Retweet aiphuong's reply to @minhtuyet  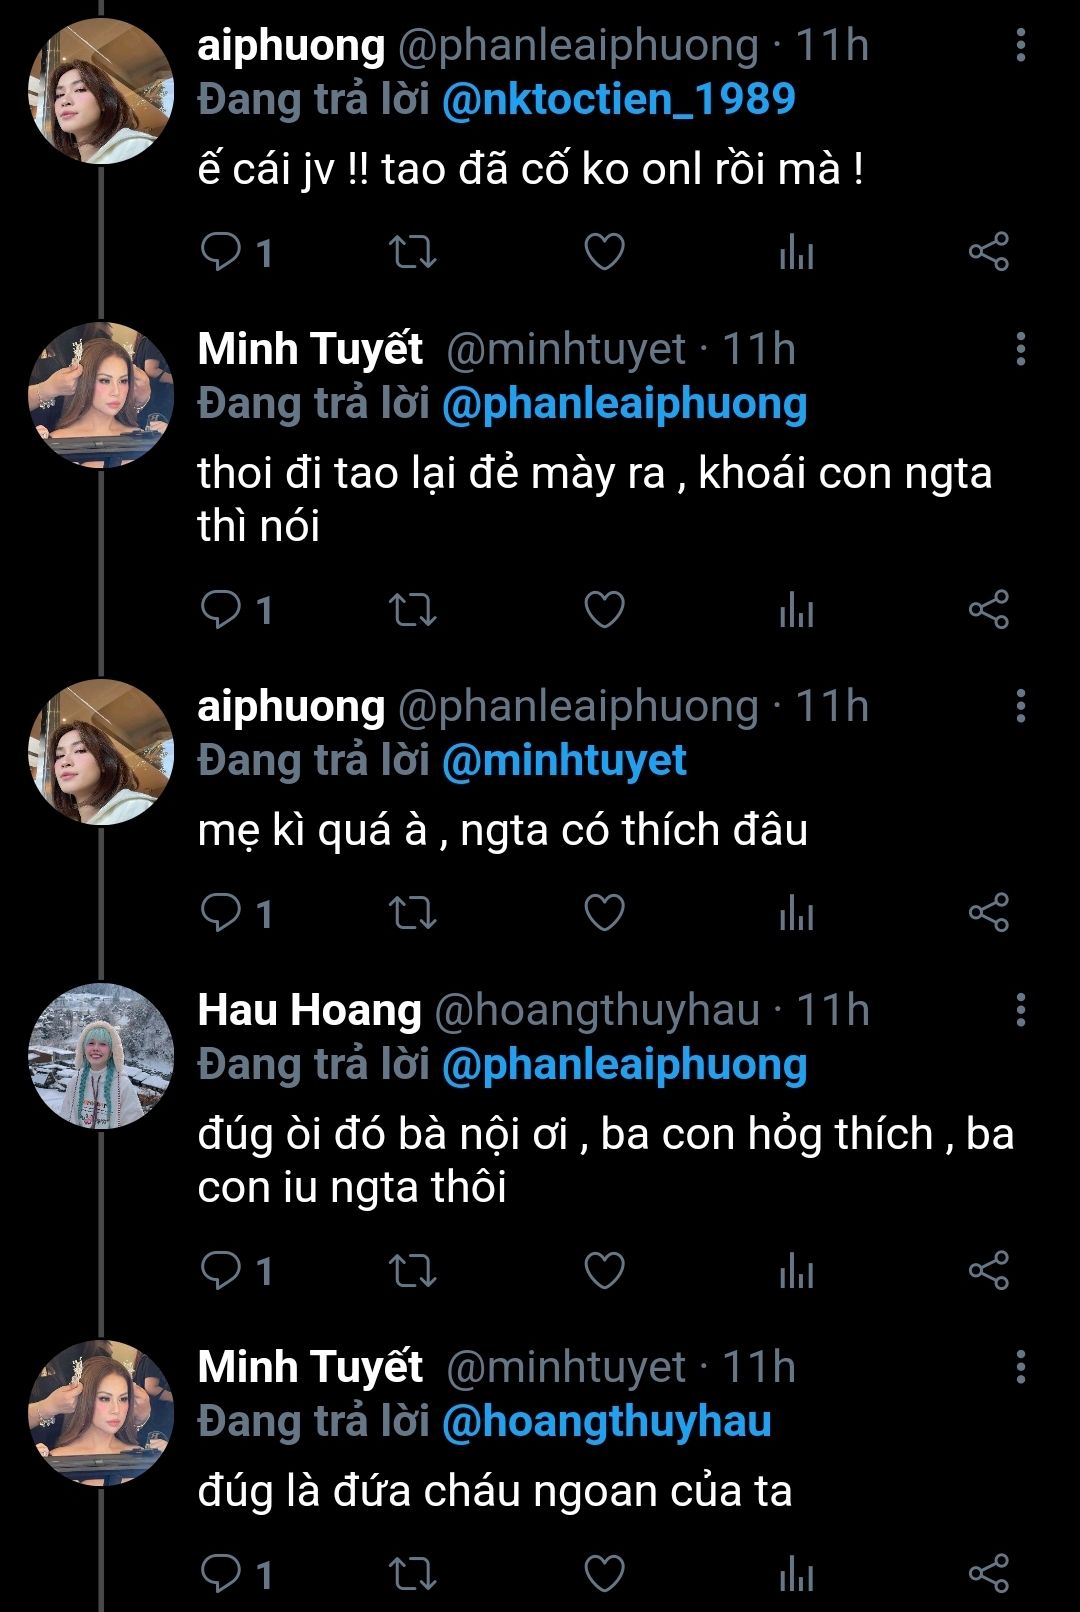point(412,913)
